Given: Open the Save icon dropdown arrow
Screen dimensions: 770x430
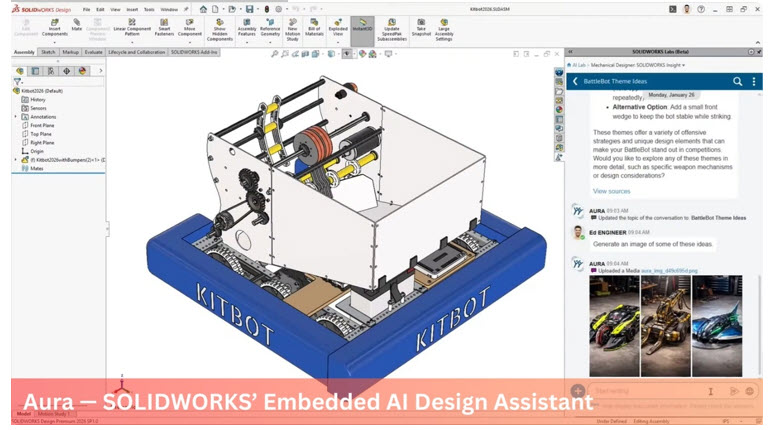Looking at the screenshot, I should coord(257,9).
